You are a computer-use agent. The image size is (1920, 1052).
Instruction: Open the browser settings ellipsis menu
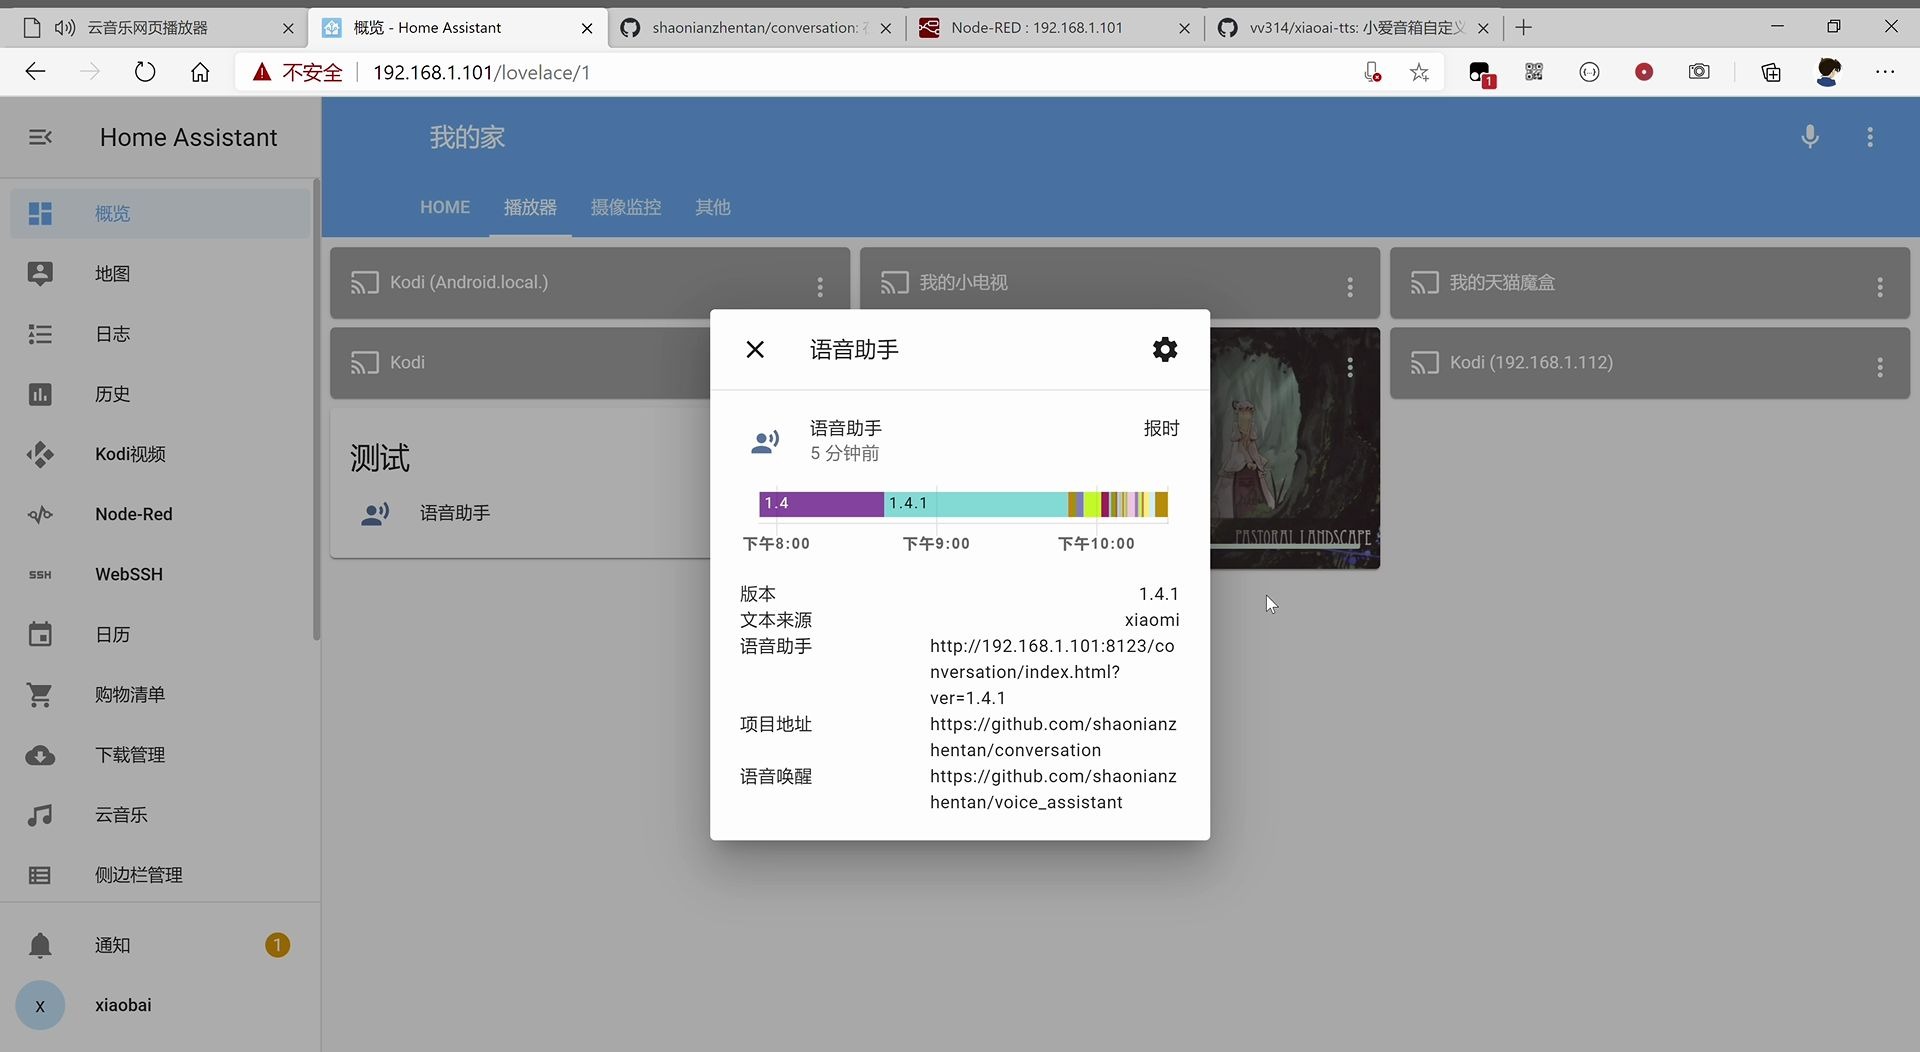click(x=1885, y=72)
